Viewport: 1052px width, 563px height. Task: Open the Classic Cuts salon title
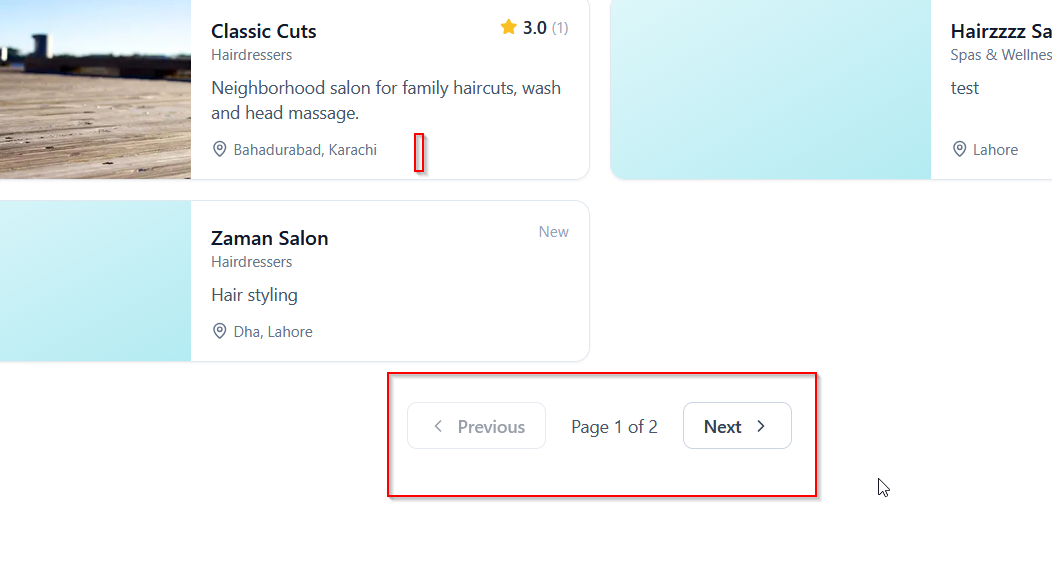coord(264,32)
